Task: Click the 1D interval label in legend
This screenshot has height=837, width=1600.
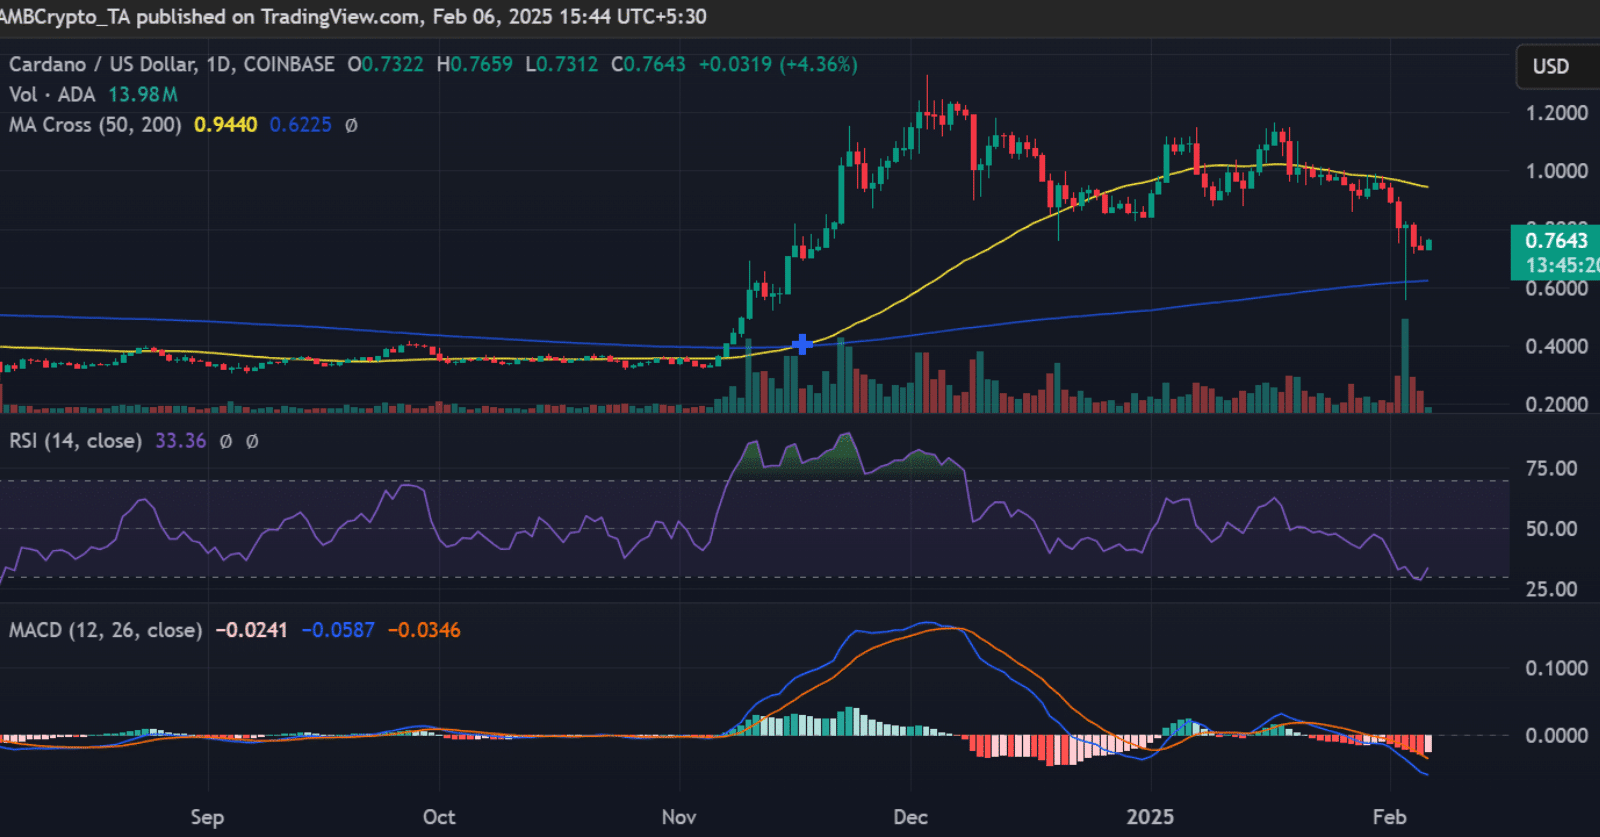Action: (x=218, y=64)
